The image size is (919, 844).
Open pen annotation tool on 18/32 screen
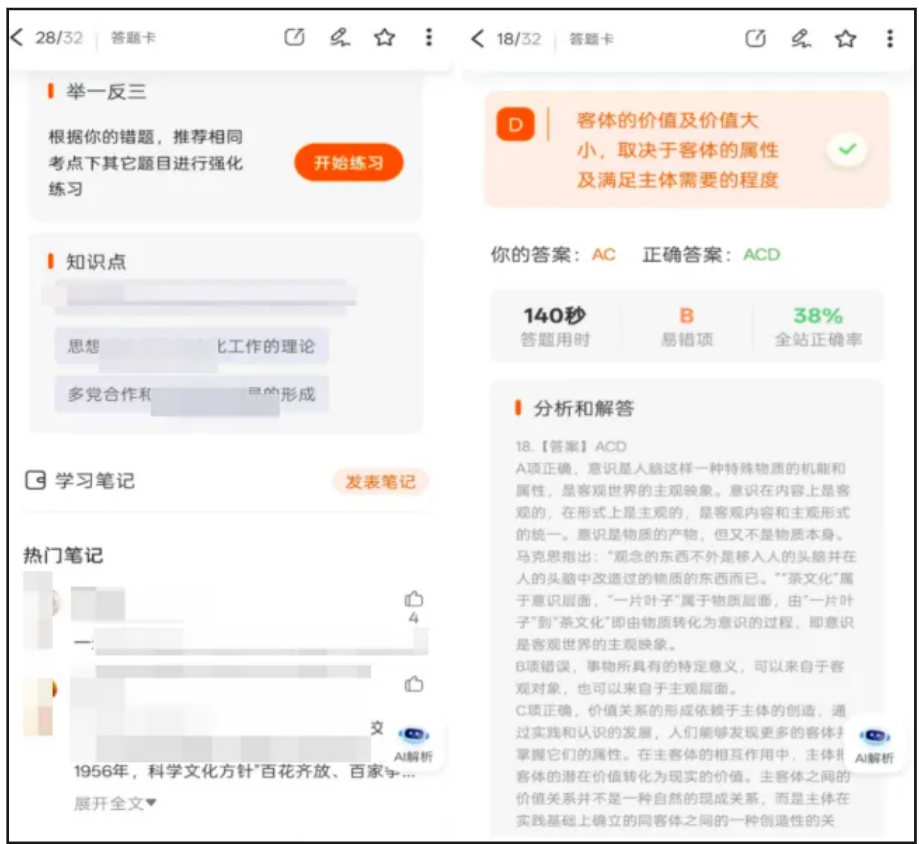click(x=801, y=39)
